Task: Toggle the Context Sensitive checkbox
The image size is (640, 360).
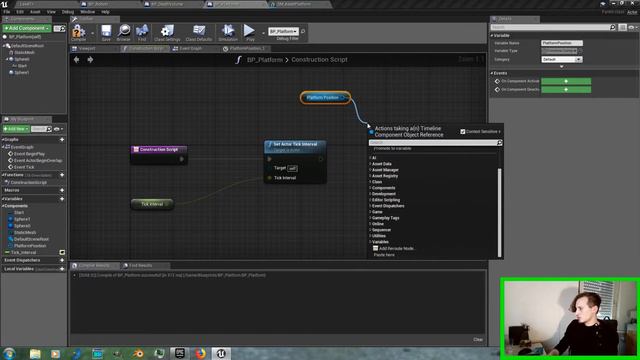Action: (x=462, y=131)
